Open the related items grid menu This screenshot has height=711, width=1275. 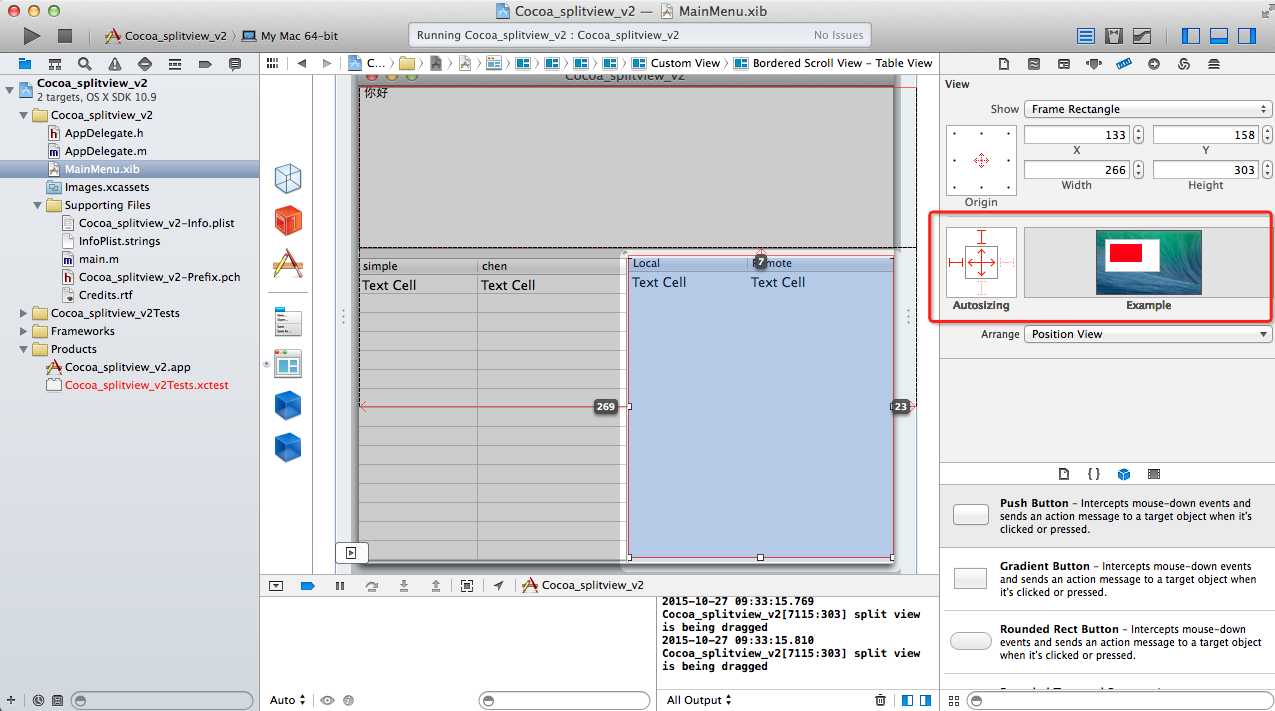coord(271,63)
